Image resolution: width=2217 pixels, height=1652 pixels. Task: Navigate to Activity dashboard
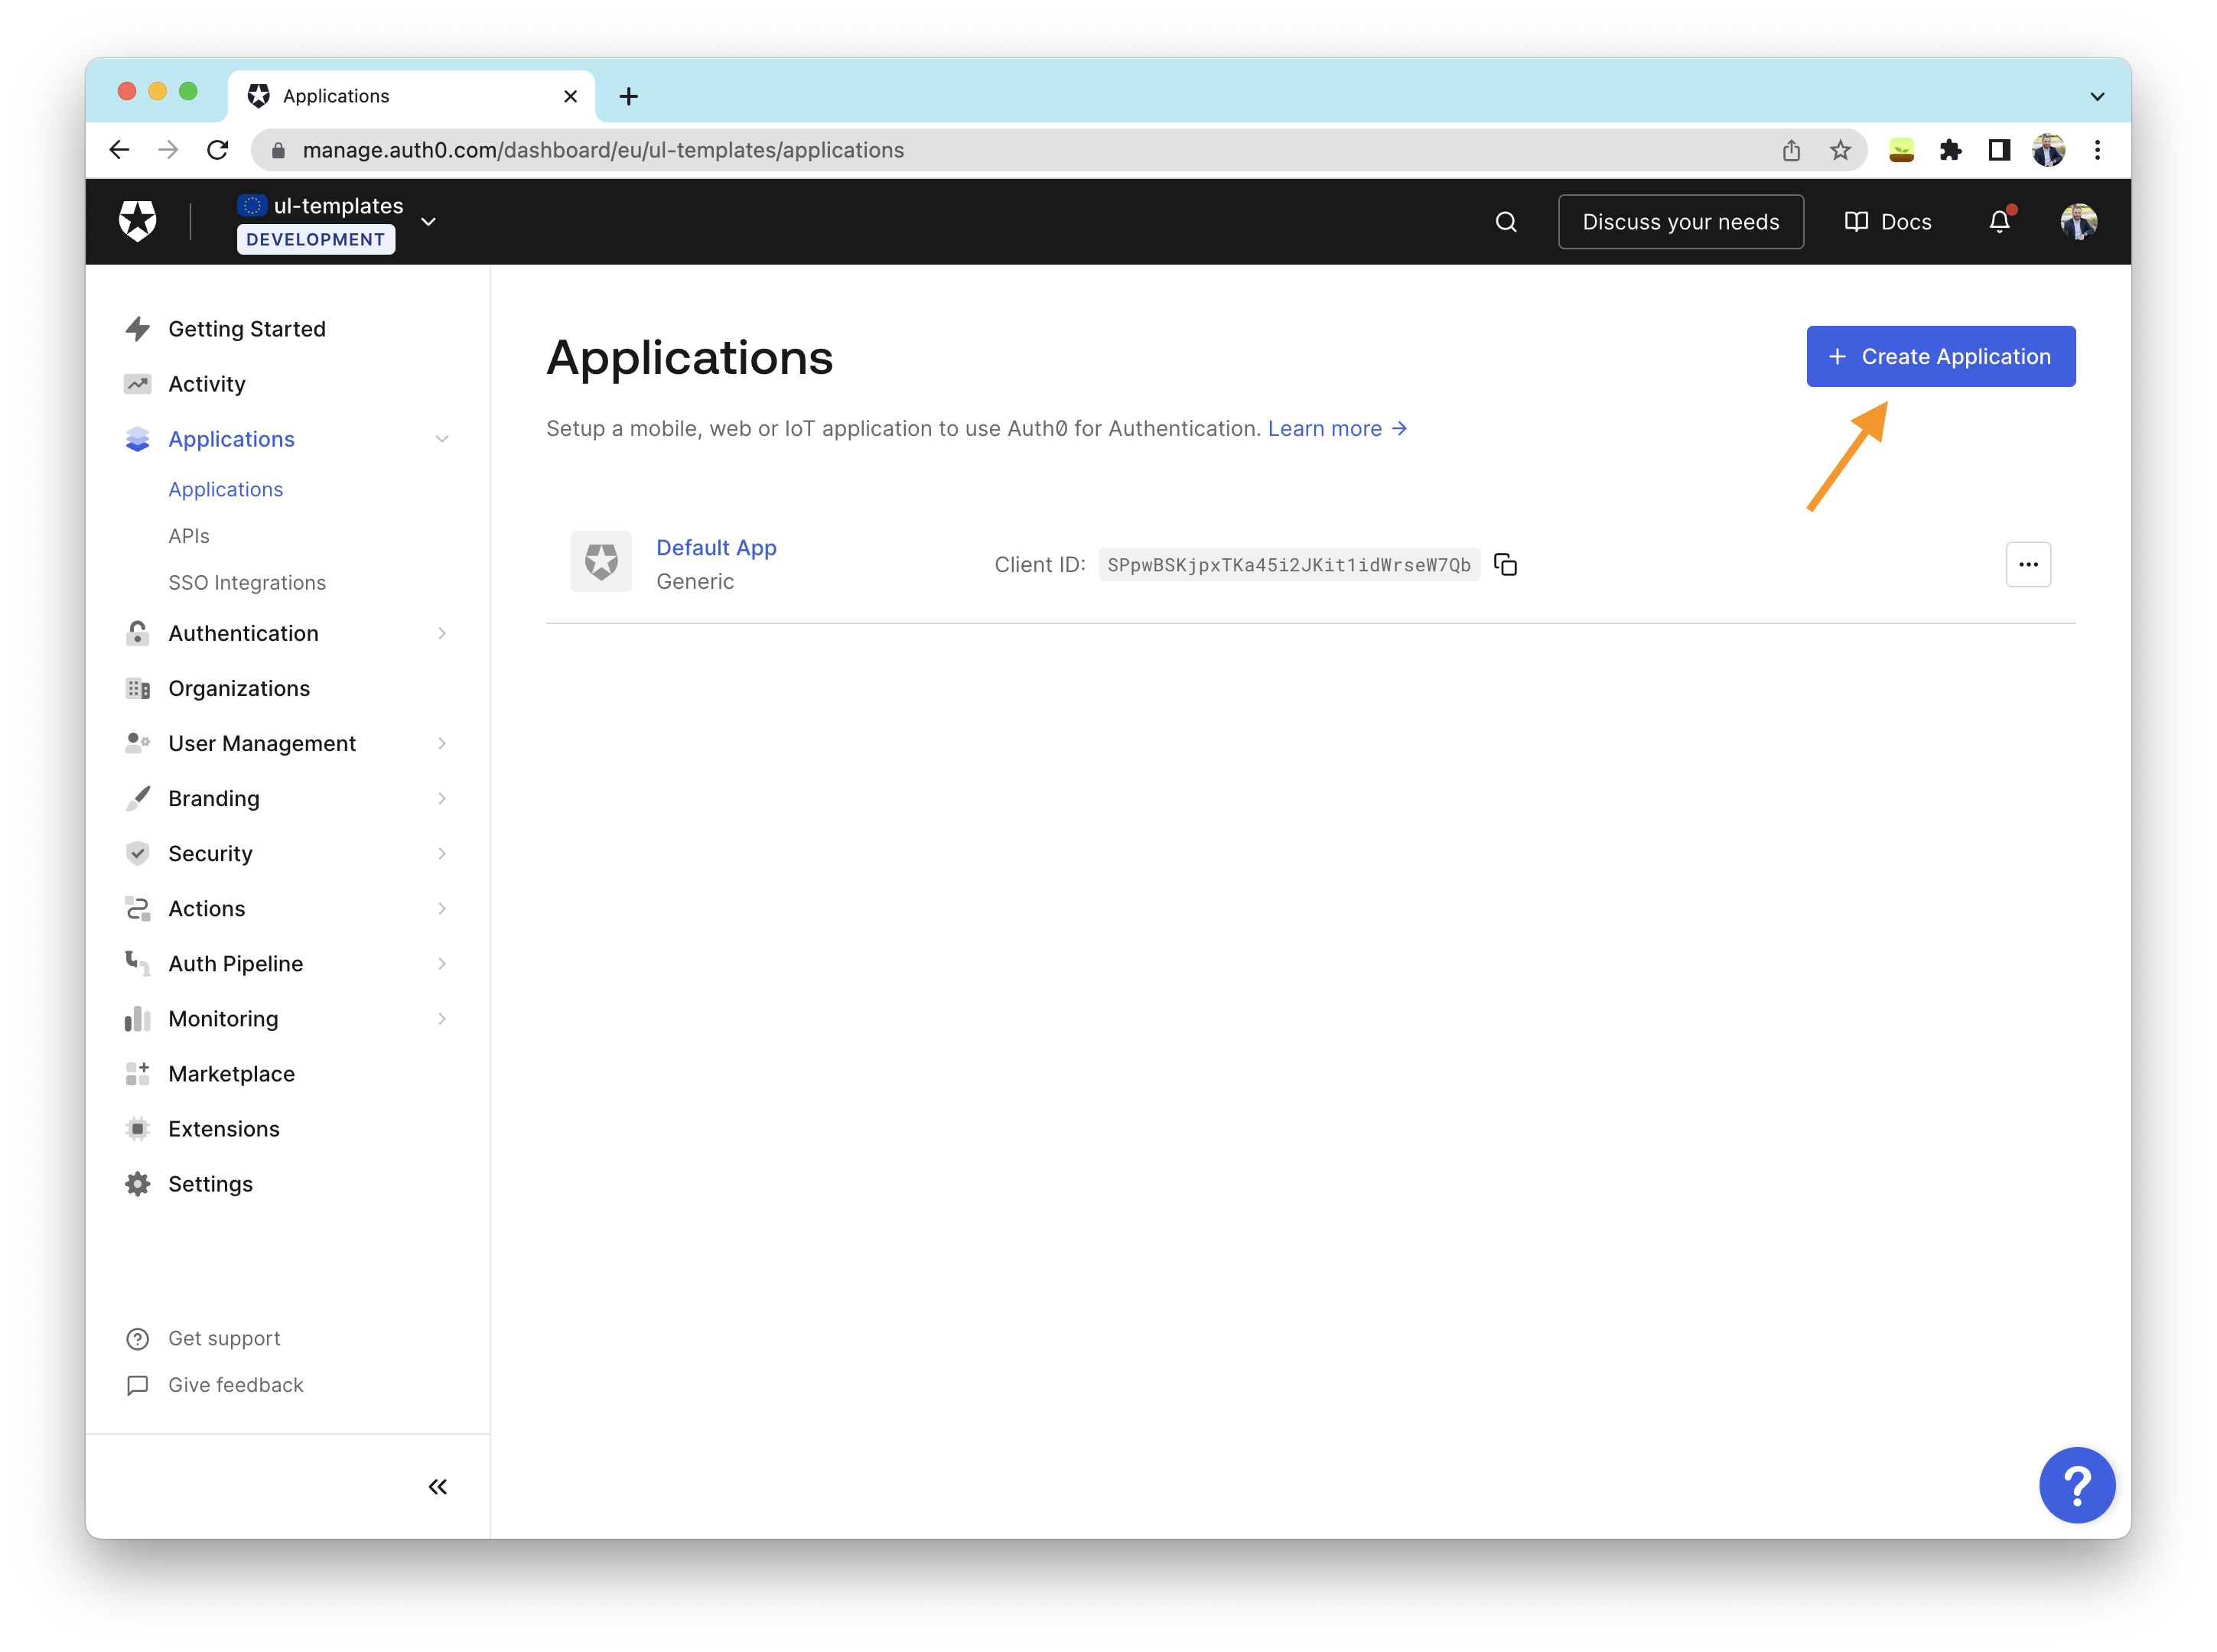pos(205,382)
